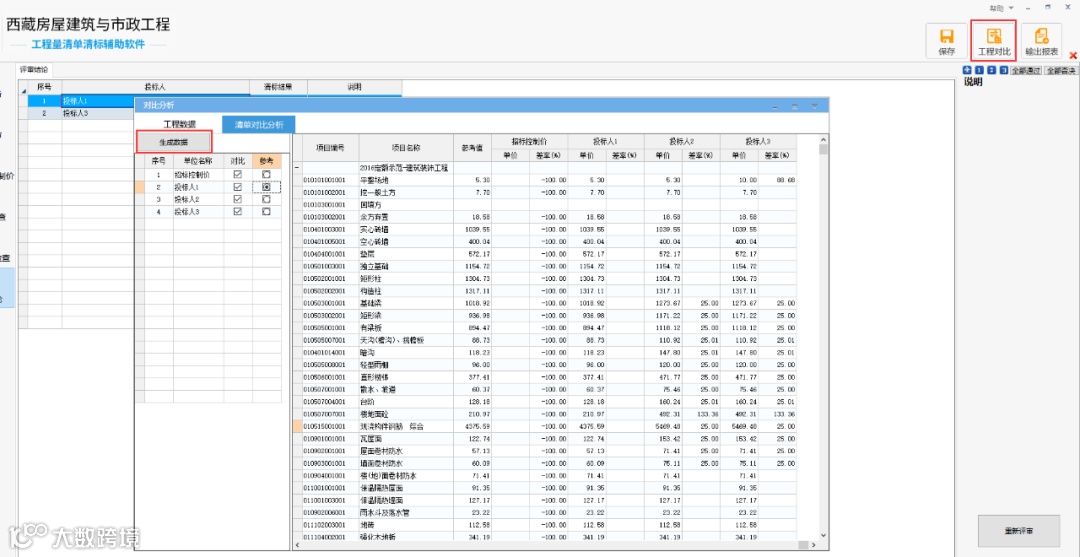Uncheck 对比 checkbox for 投标人2
Image resolution: width=1080 pixels, height=557 pixels.
coord(238,199)
